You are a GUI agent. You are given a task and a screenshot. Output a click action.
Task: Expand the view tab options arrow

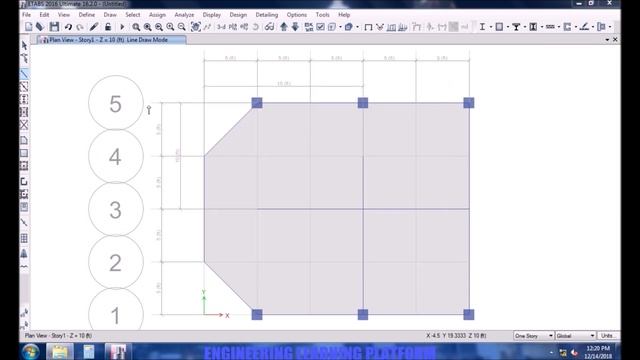pyautogui.click(x=607, y=40)
